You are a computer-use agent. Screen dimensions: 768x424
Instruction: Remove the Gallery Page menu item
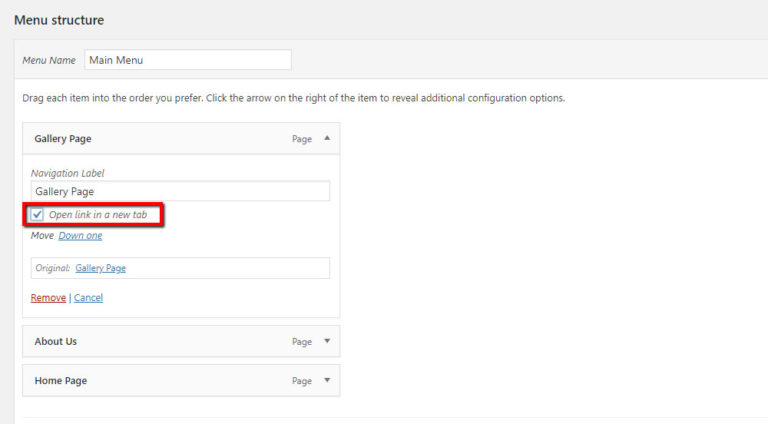coord(48,298)
